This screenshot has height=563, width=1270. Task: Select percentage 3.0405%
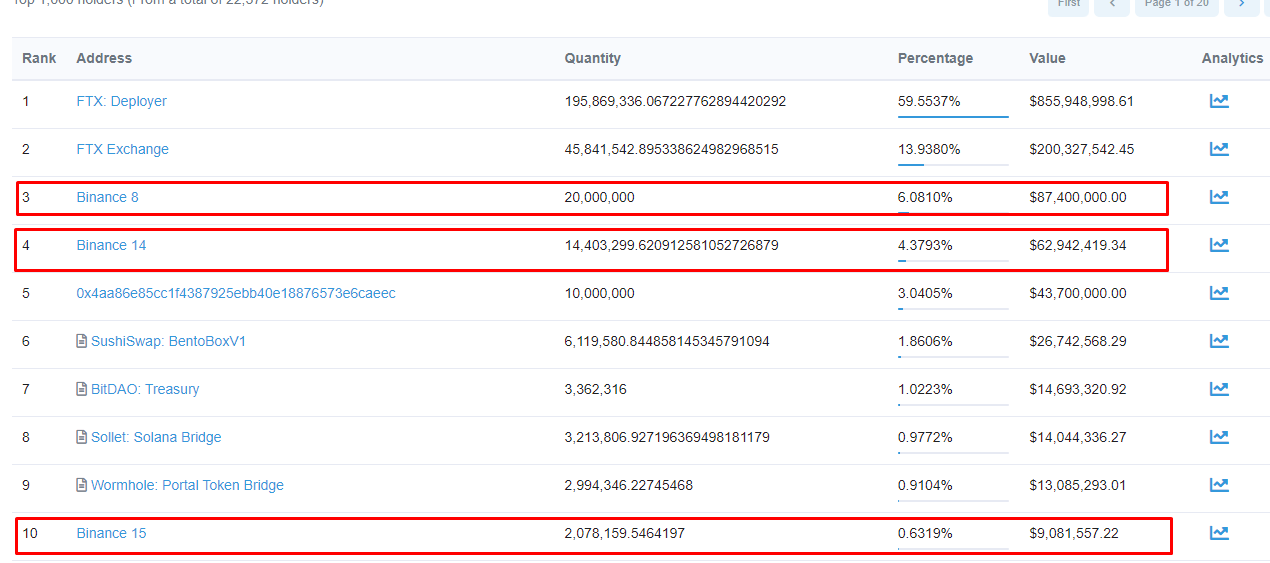click(x=925, y=293)
